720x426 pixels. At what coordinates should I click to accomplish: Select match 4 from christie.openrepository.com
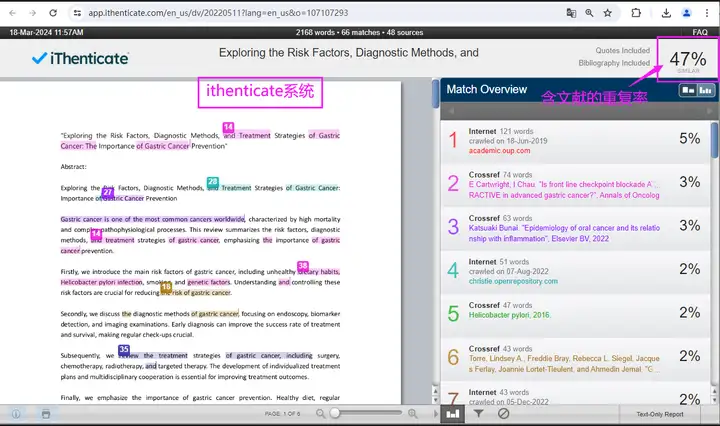click(x=575, y=272)
